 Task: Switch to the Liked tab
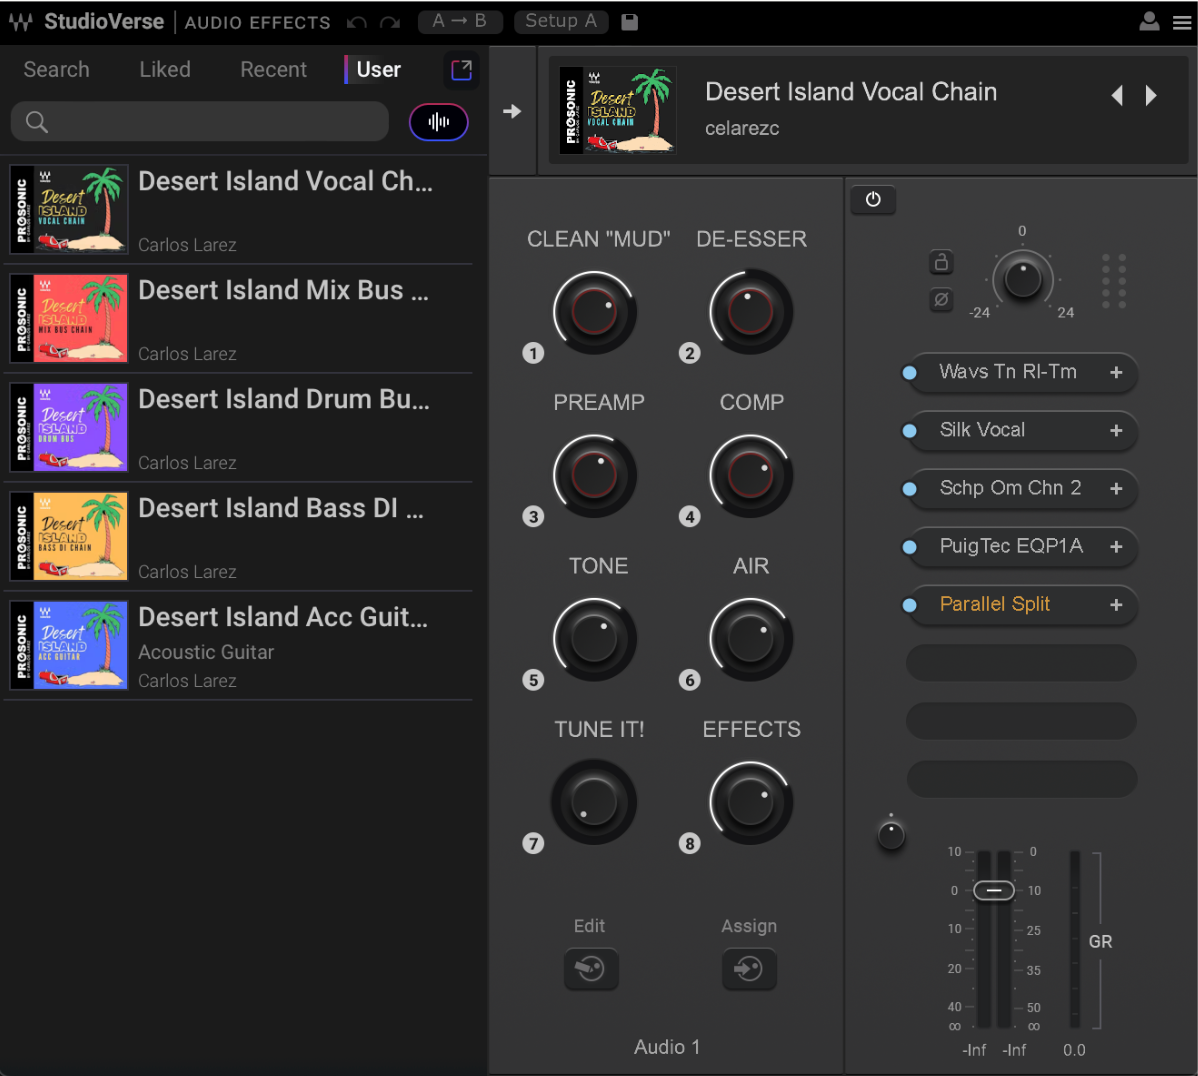pyautogui.click(x=165, y=70)
